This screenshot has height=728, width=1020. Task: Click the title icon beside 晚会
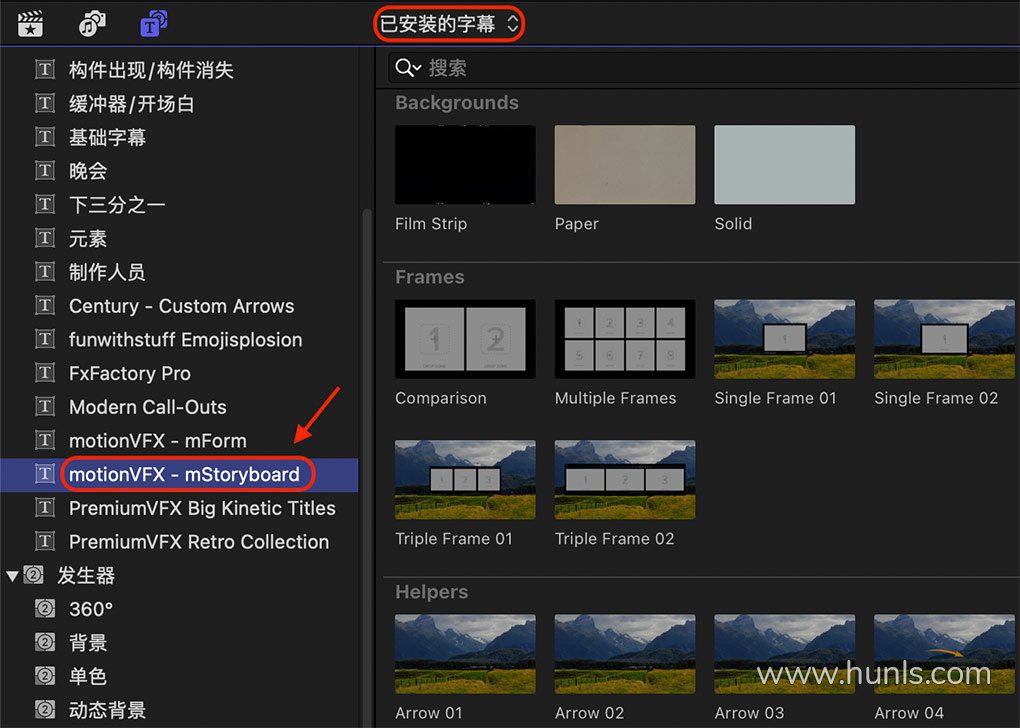(45, 170)
